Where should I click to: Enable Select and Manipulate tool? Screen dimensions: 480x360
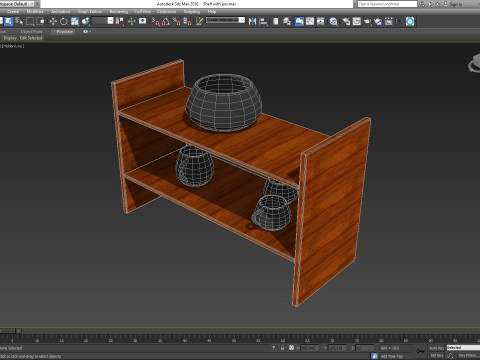click(132, 21)
